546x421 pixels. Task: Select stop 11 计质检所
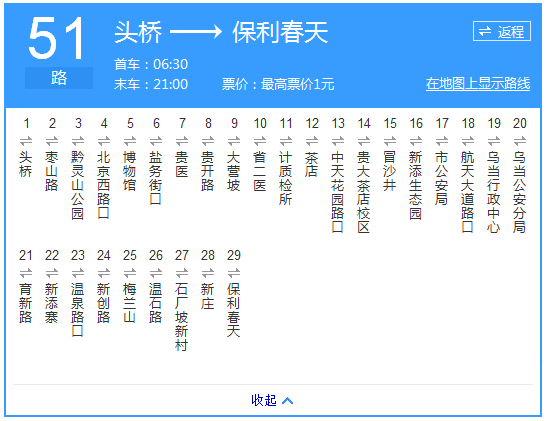point(286,178)
